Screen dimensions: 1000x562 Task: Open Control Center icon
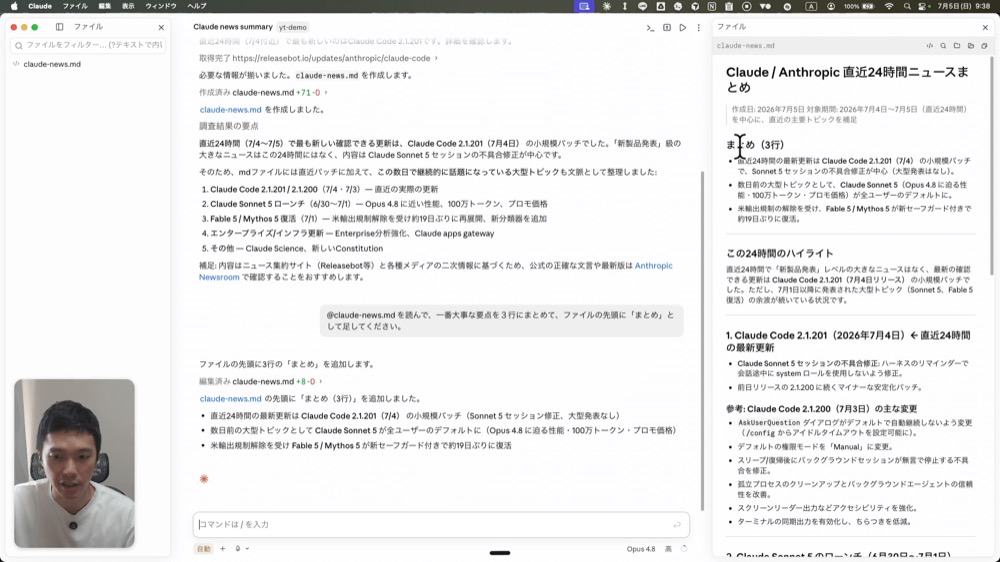click(x=923, y=6)
